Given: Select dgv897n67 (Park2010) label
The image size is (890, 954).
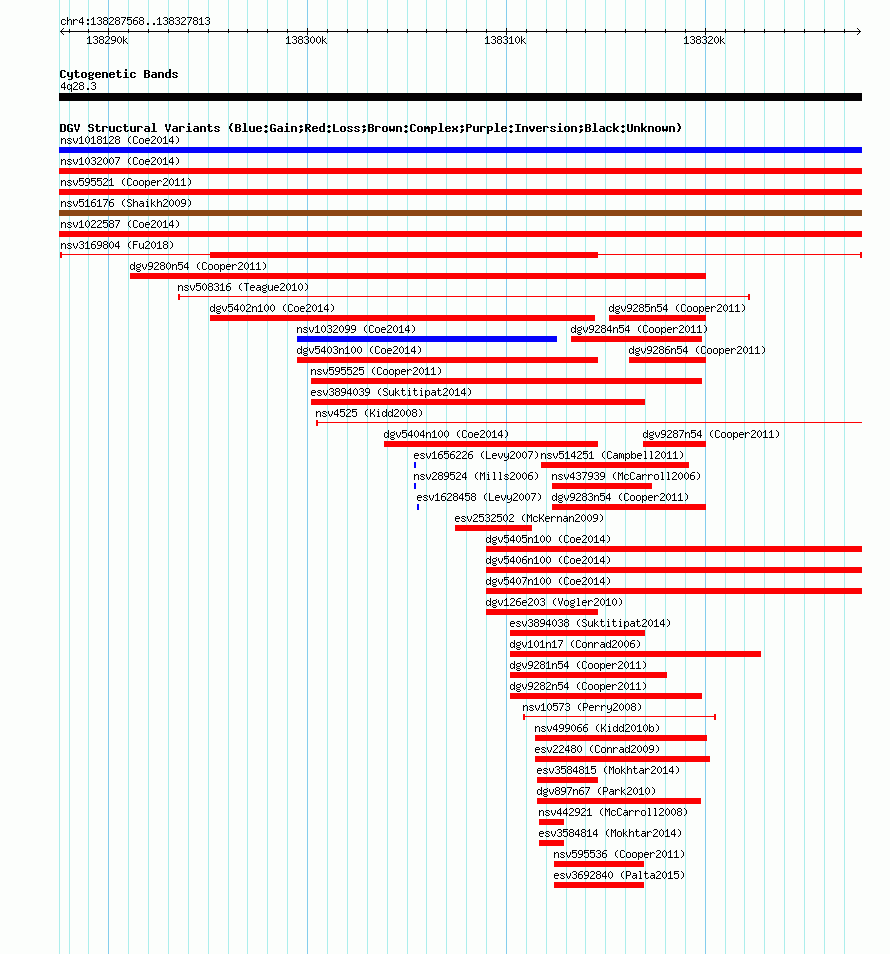Looking at the screenshot, I should 596,791.
